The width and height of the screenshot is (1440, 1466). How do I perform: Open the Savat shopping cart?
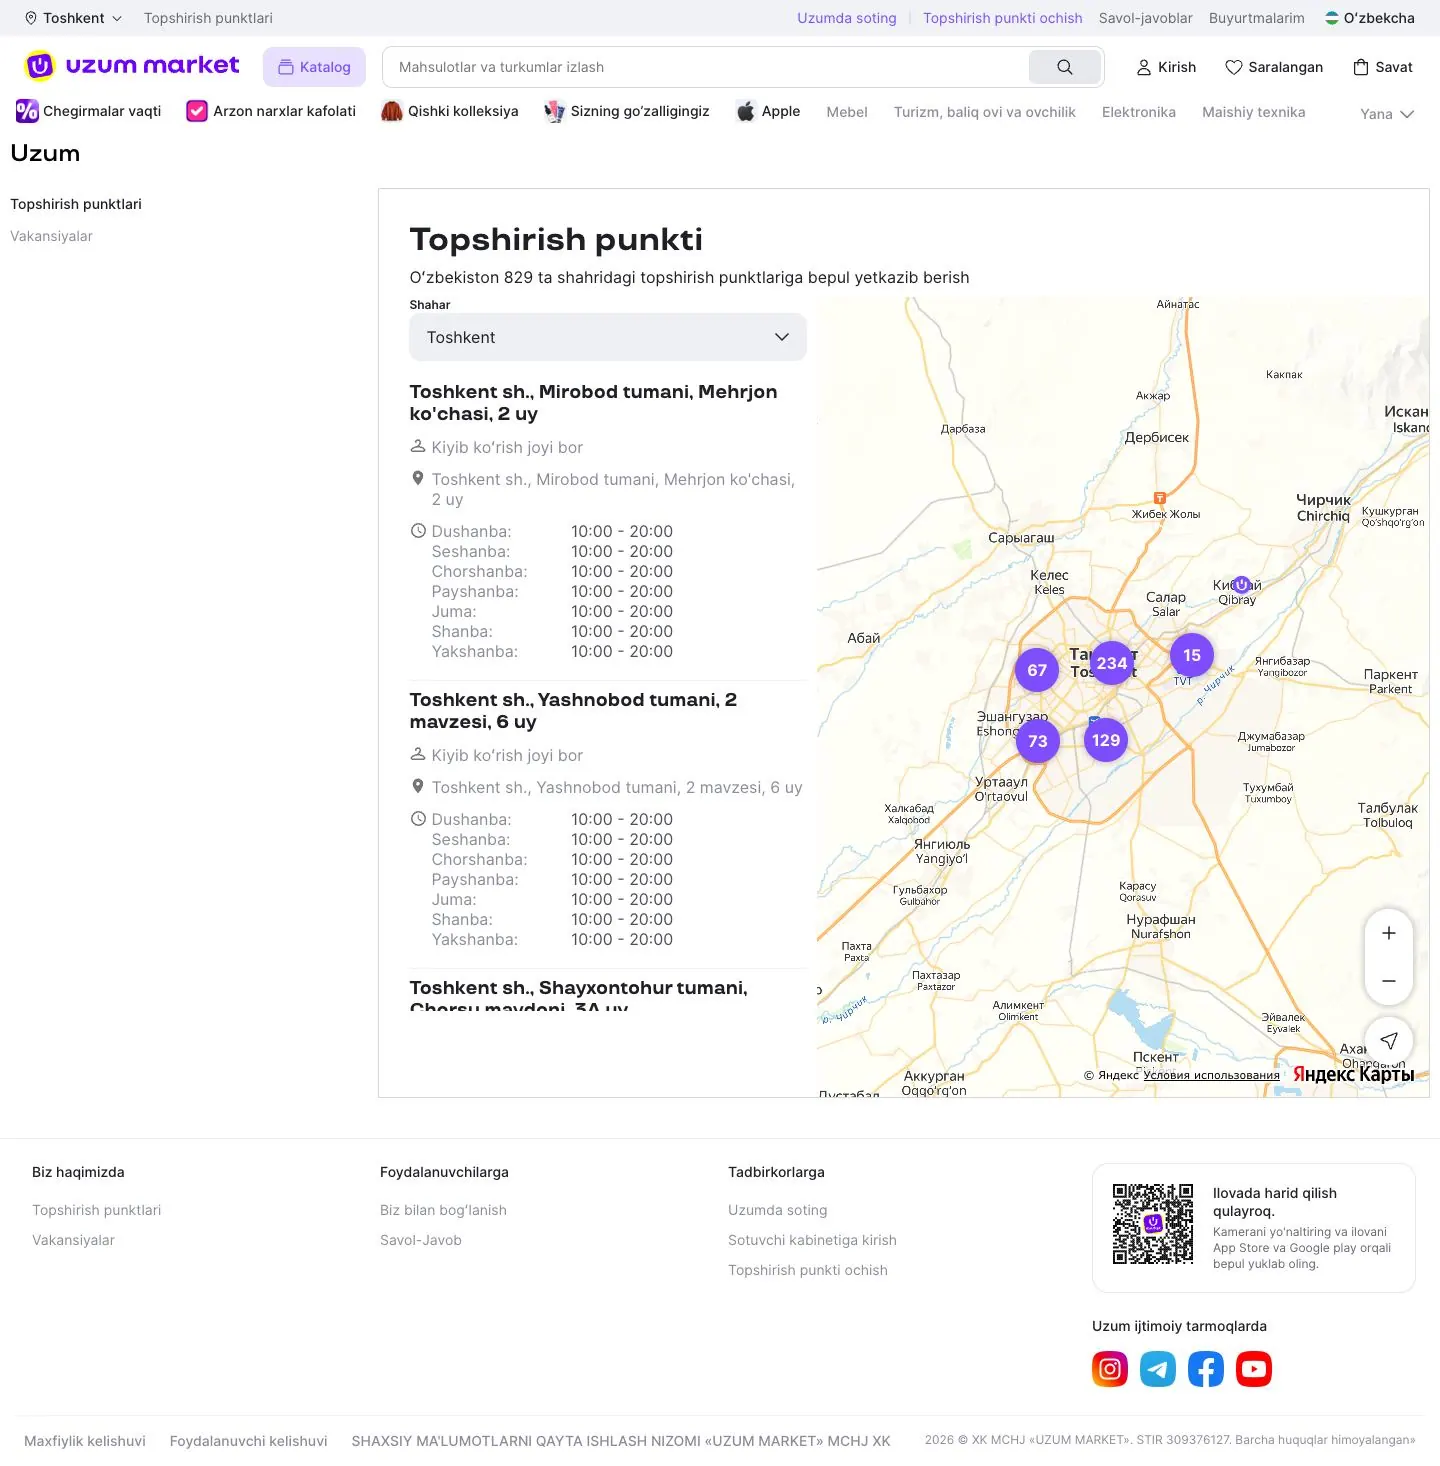(x=1383, y=67)
